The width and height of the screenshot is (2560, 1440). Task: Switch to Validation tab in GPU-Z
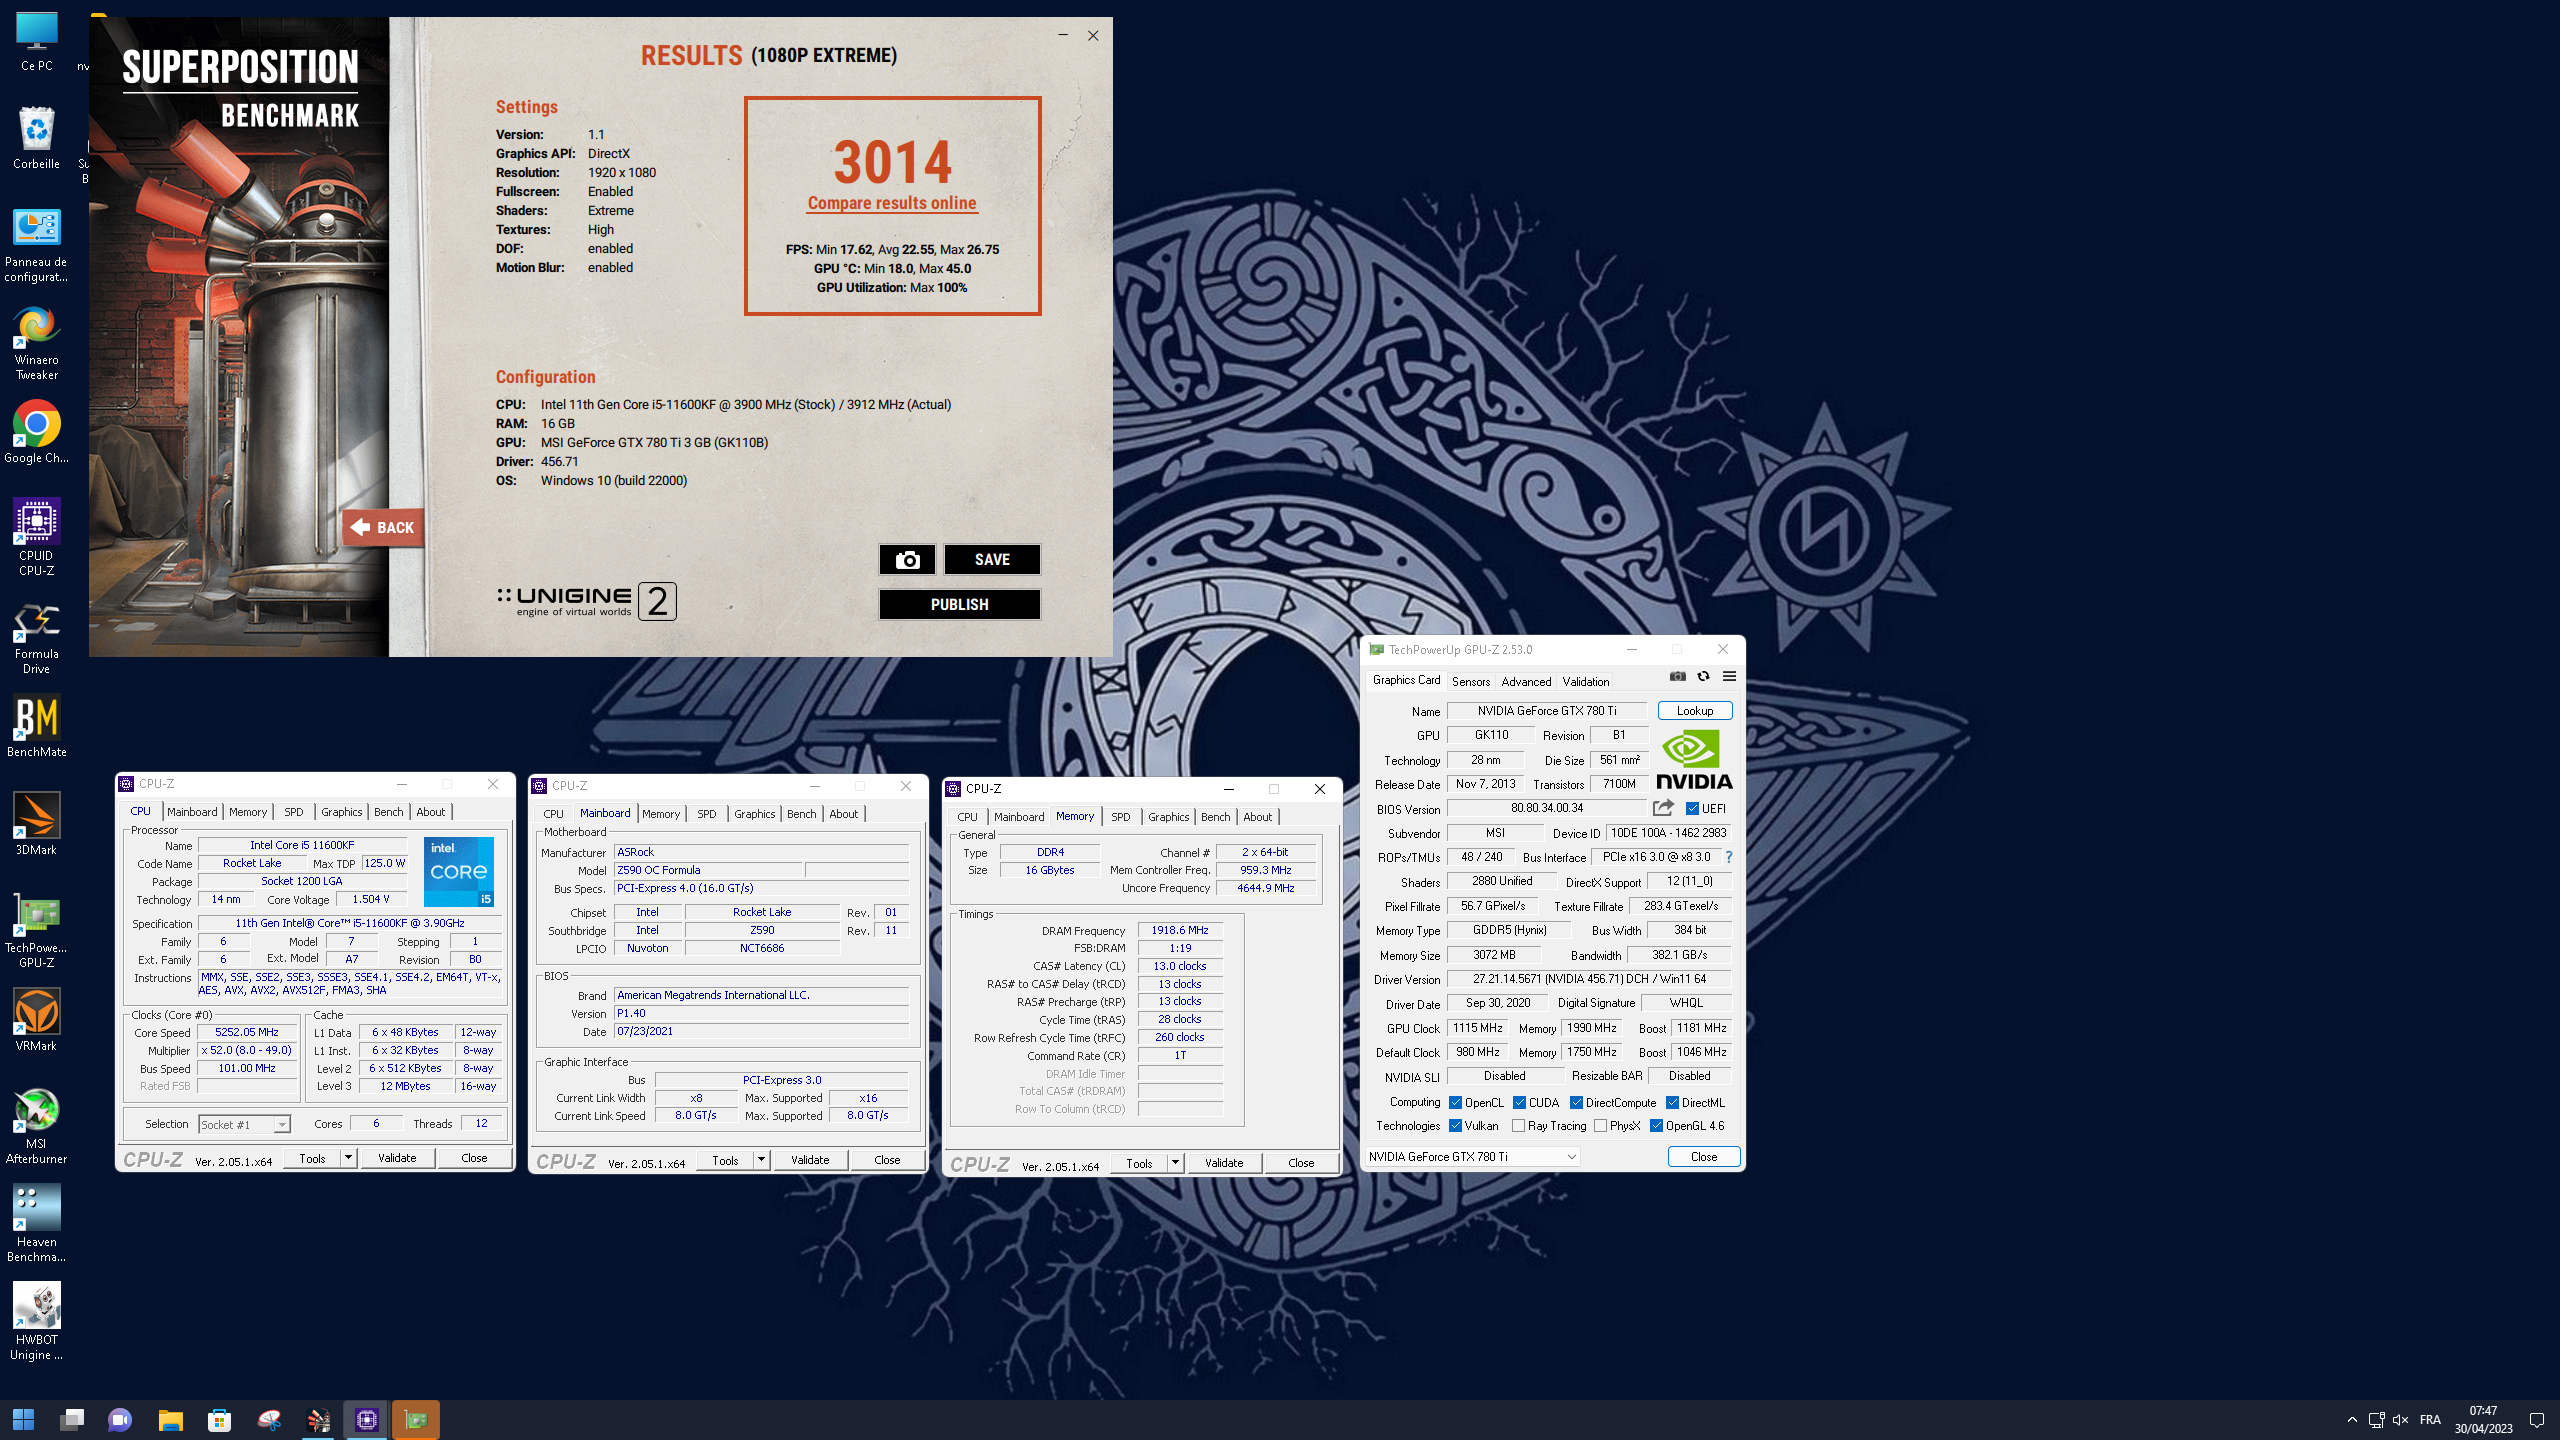(1586, 681)
